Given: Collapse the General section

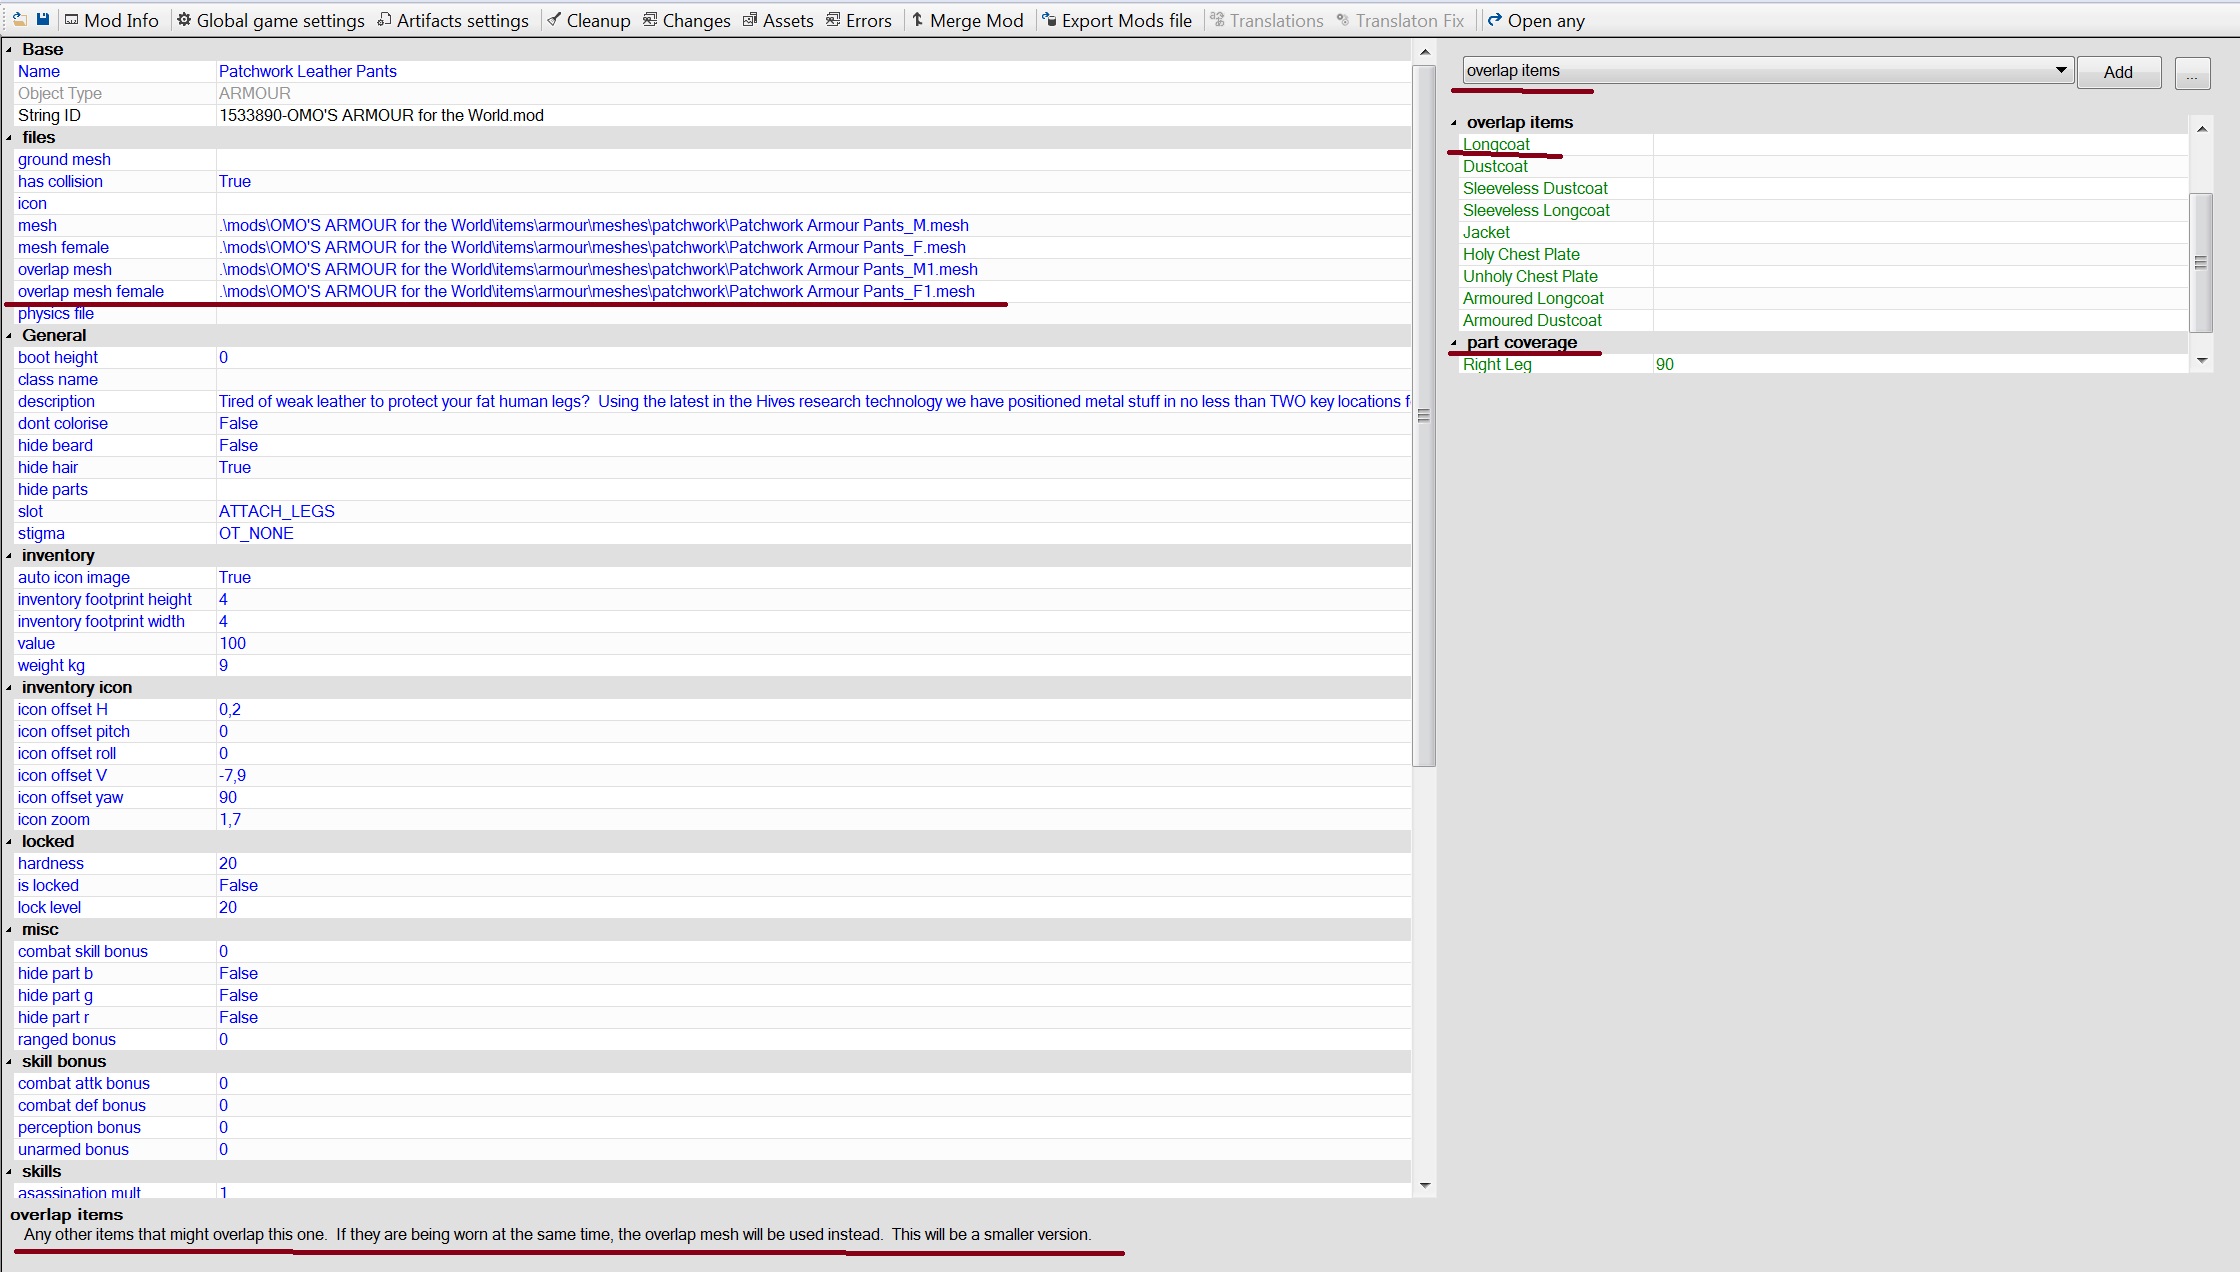Looking at the screenshot, I should tap(9, 335).
